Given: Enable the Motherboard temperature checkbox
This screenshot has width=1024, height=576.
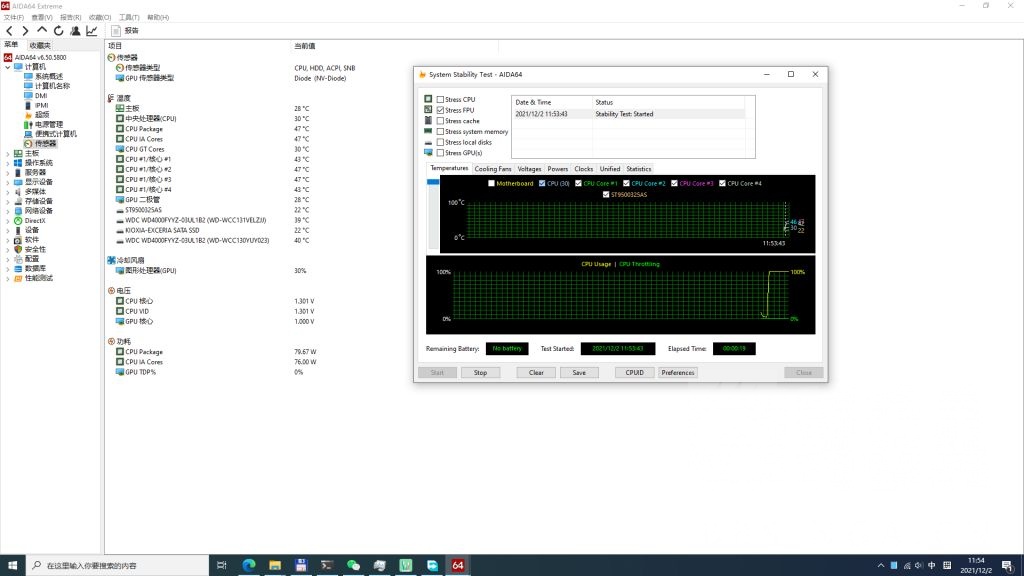Looking at the screenshot, I should coord(491,184).
